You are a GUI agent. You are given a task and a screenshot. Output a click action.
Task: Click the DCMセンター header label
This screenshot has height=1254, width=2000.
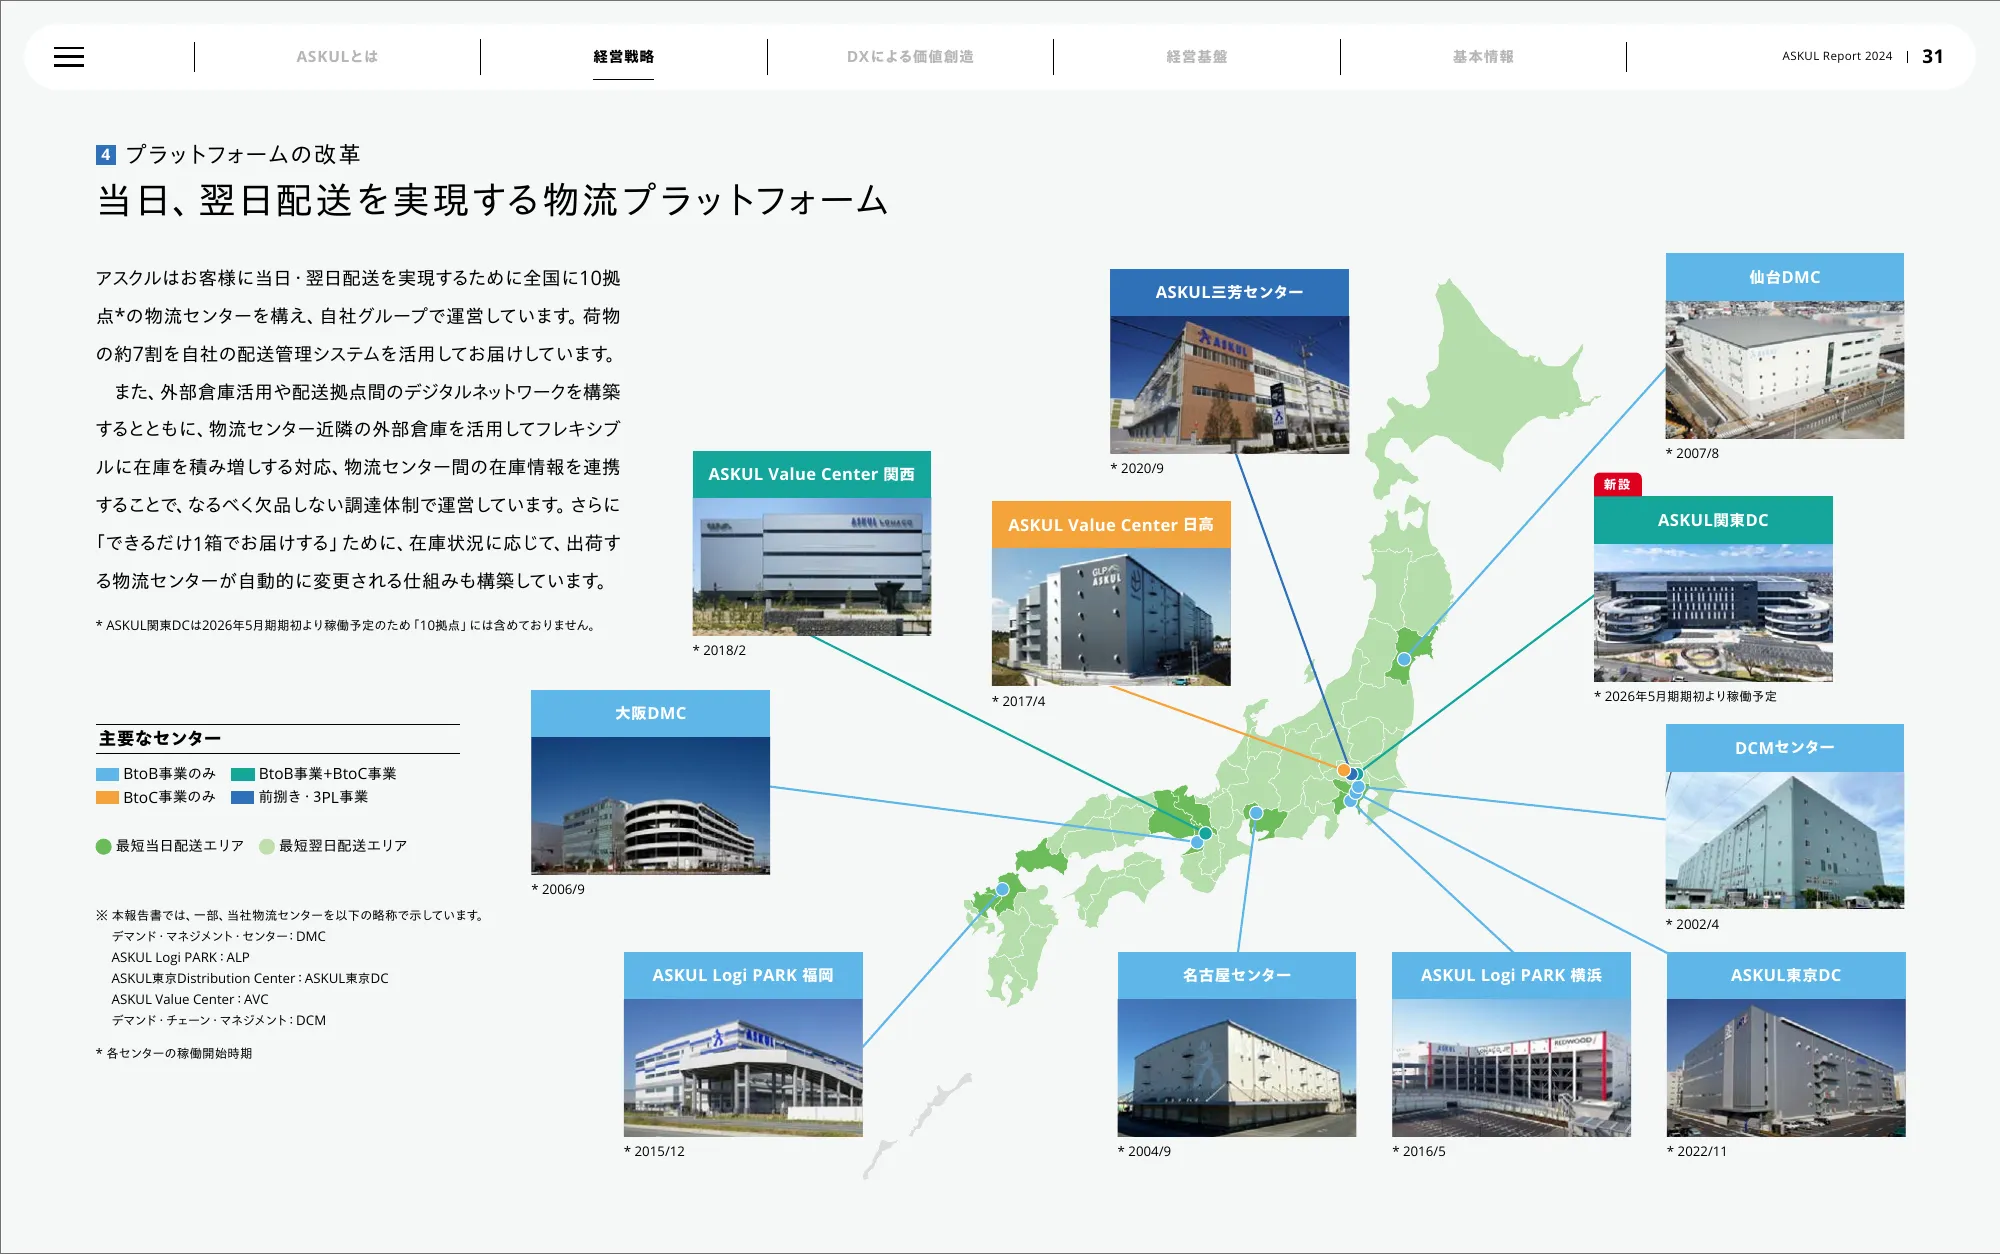[x=1784, y=748]
